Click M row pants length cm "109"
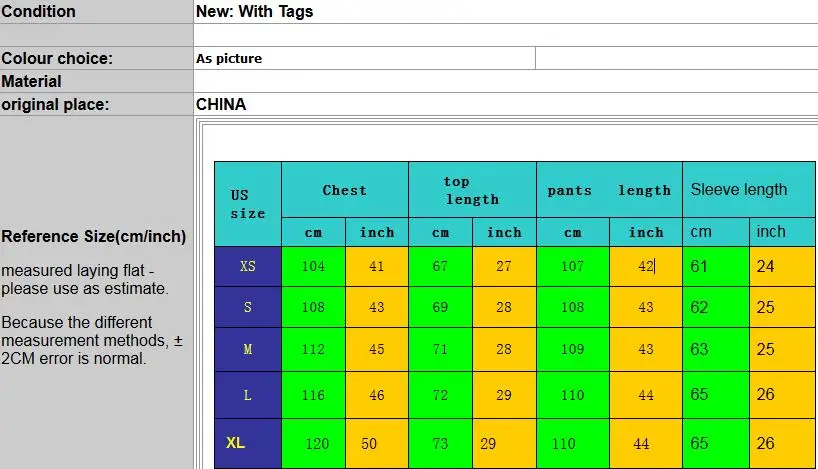818x469 pixels. 572,349
